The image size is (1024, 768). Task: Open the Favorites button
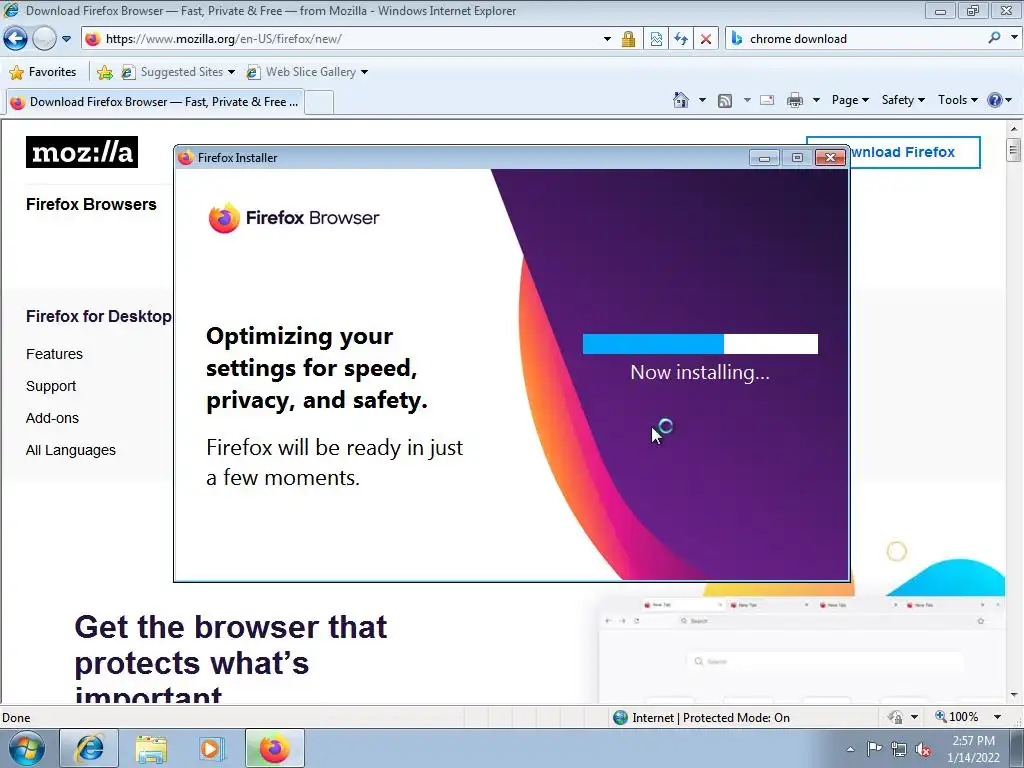43,72
